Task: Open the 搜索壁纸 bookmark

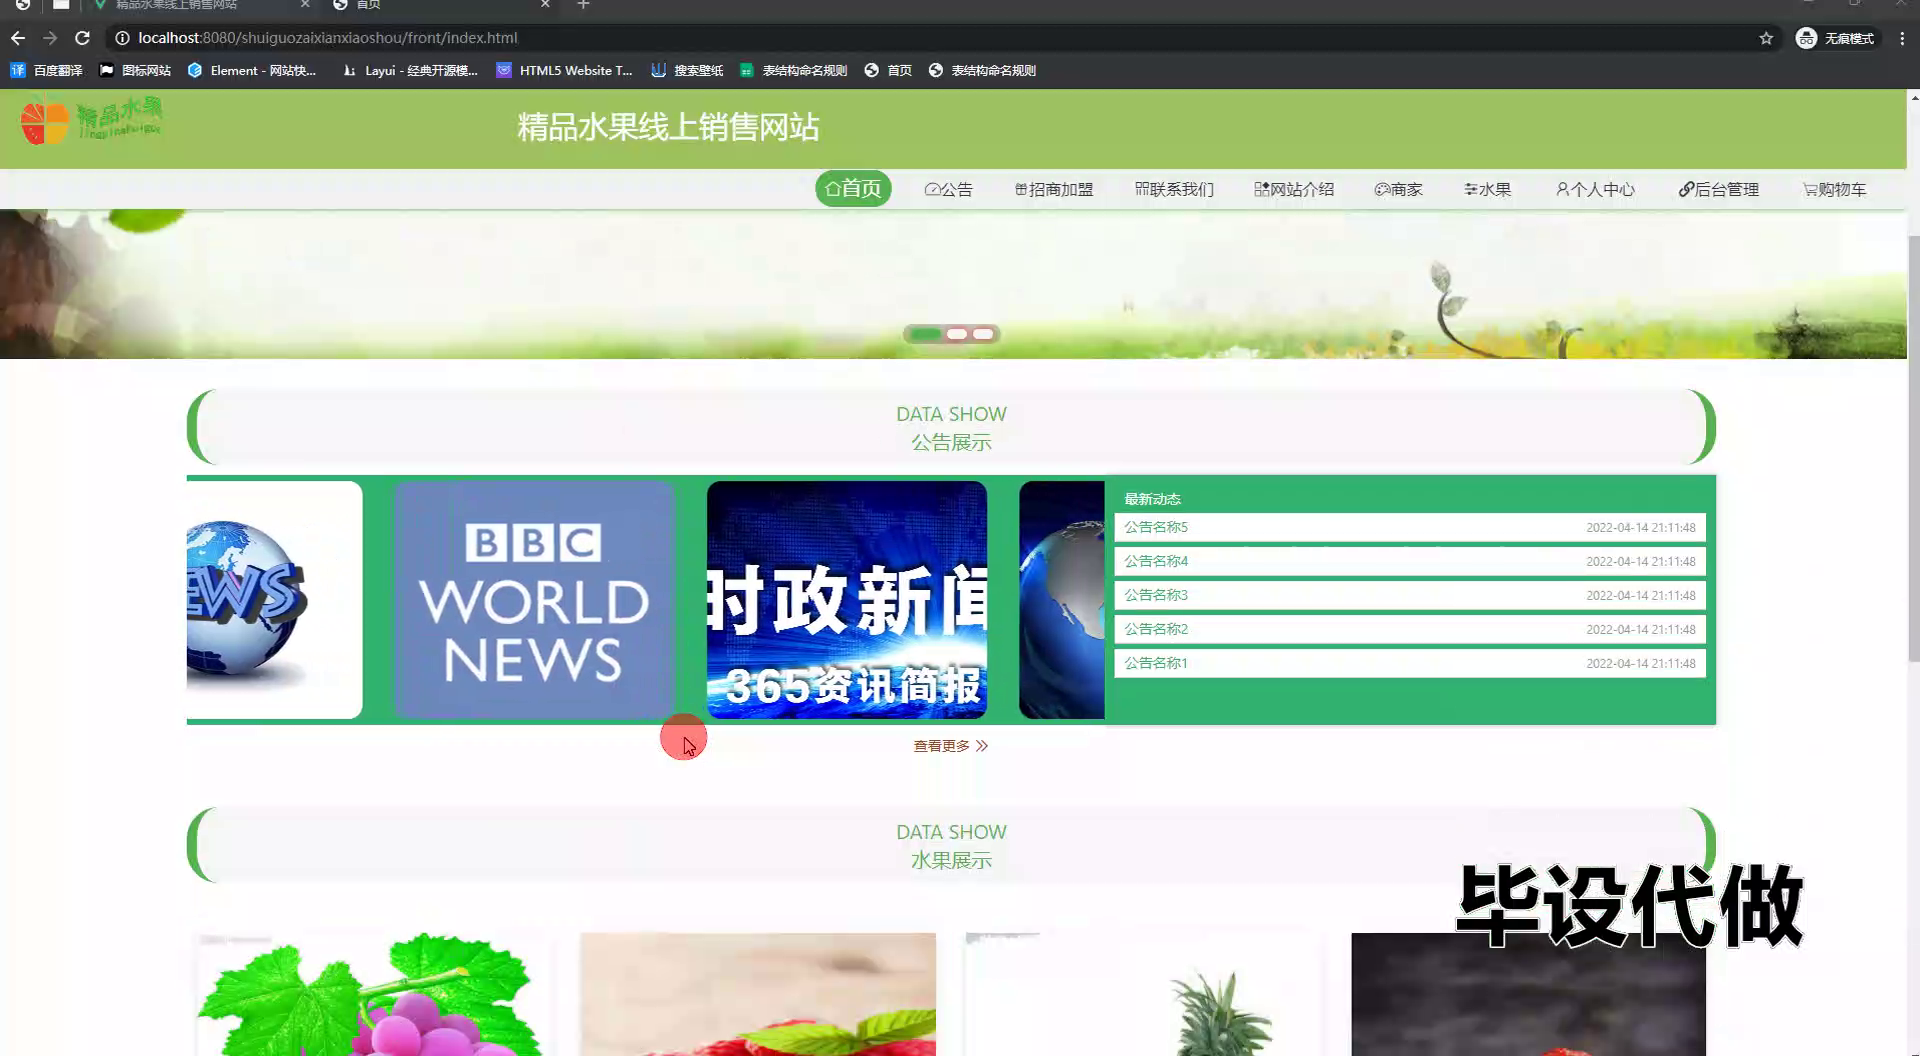Action: (x=687, y=70)
